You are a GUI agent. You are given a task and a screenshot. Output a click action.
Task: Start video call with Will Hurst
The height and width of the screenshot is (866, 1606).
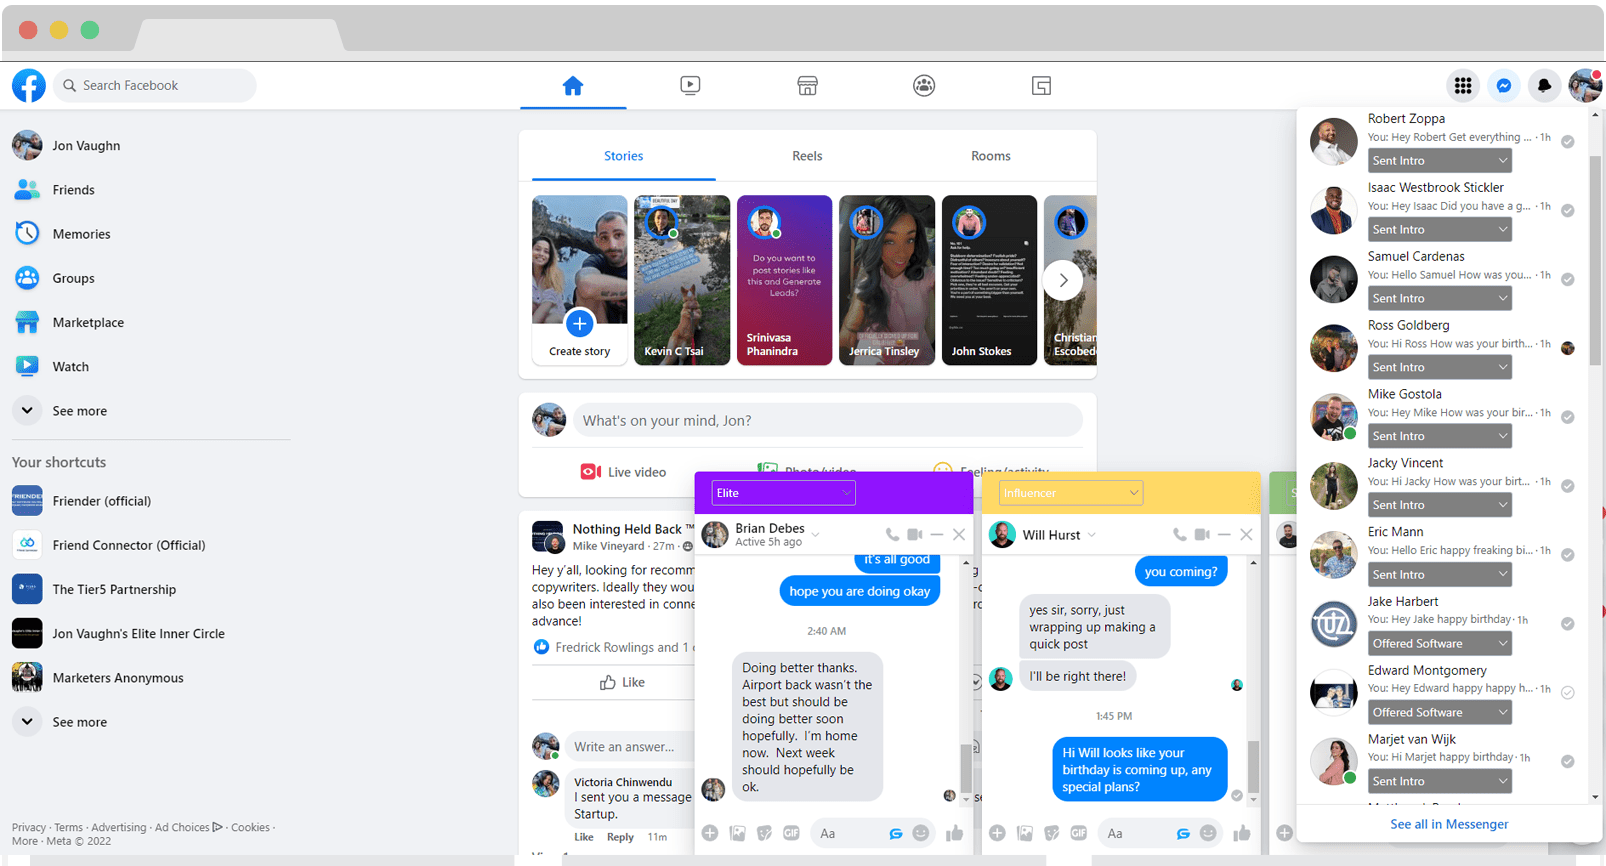click(x=1202, y=535)
